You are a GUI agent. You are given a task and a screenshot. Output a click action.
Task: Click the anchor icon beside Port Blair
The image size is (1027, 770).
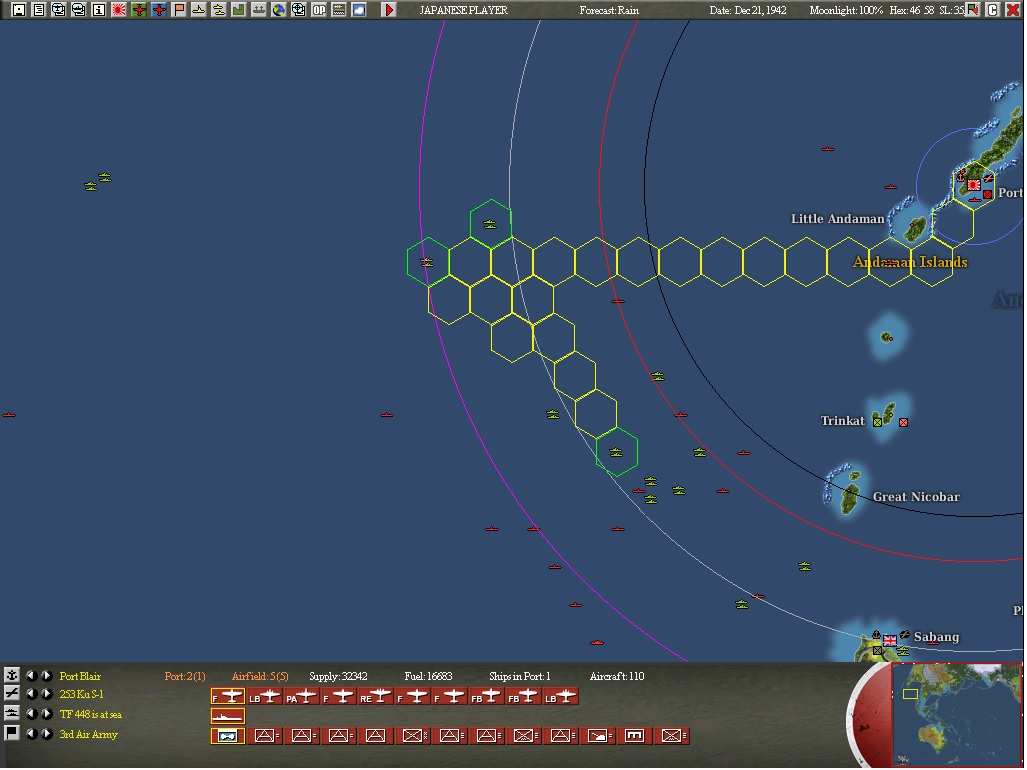(x=11, y=675)
